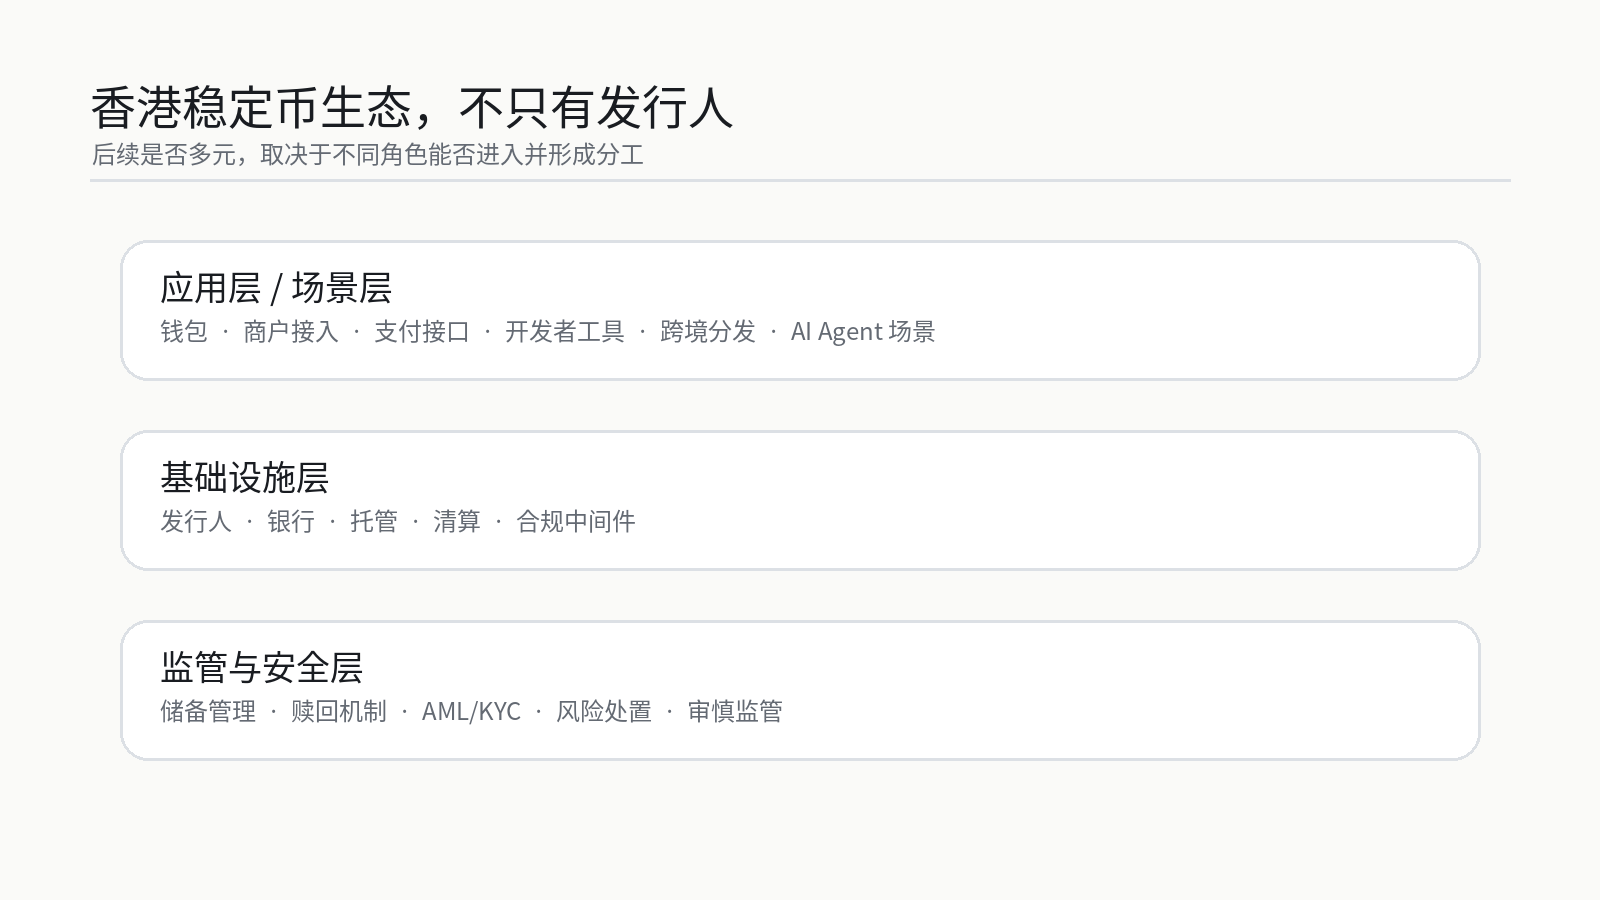Select the 储备管理 text

pyautogui.click(x=208, y=712)
